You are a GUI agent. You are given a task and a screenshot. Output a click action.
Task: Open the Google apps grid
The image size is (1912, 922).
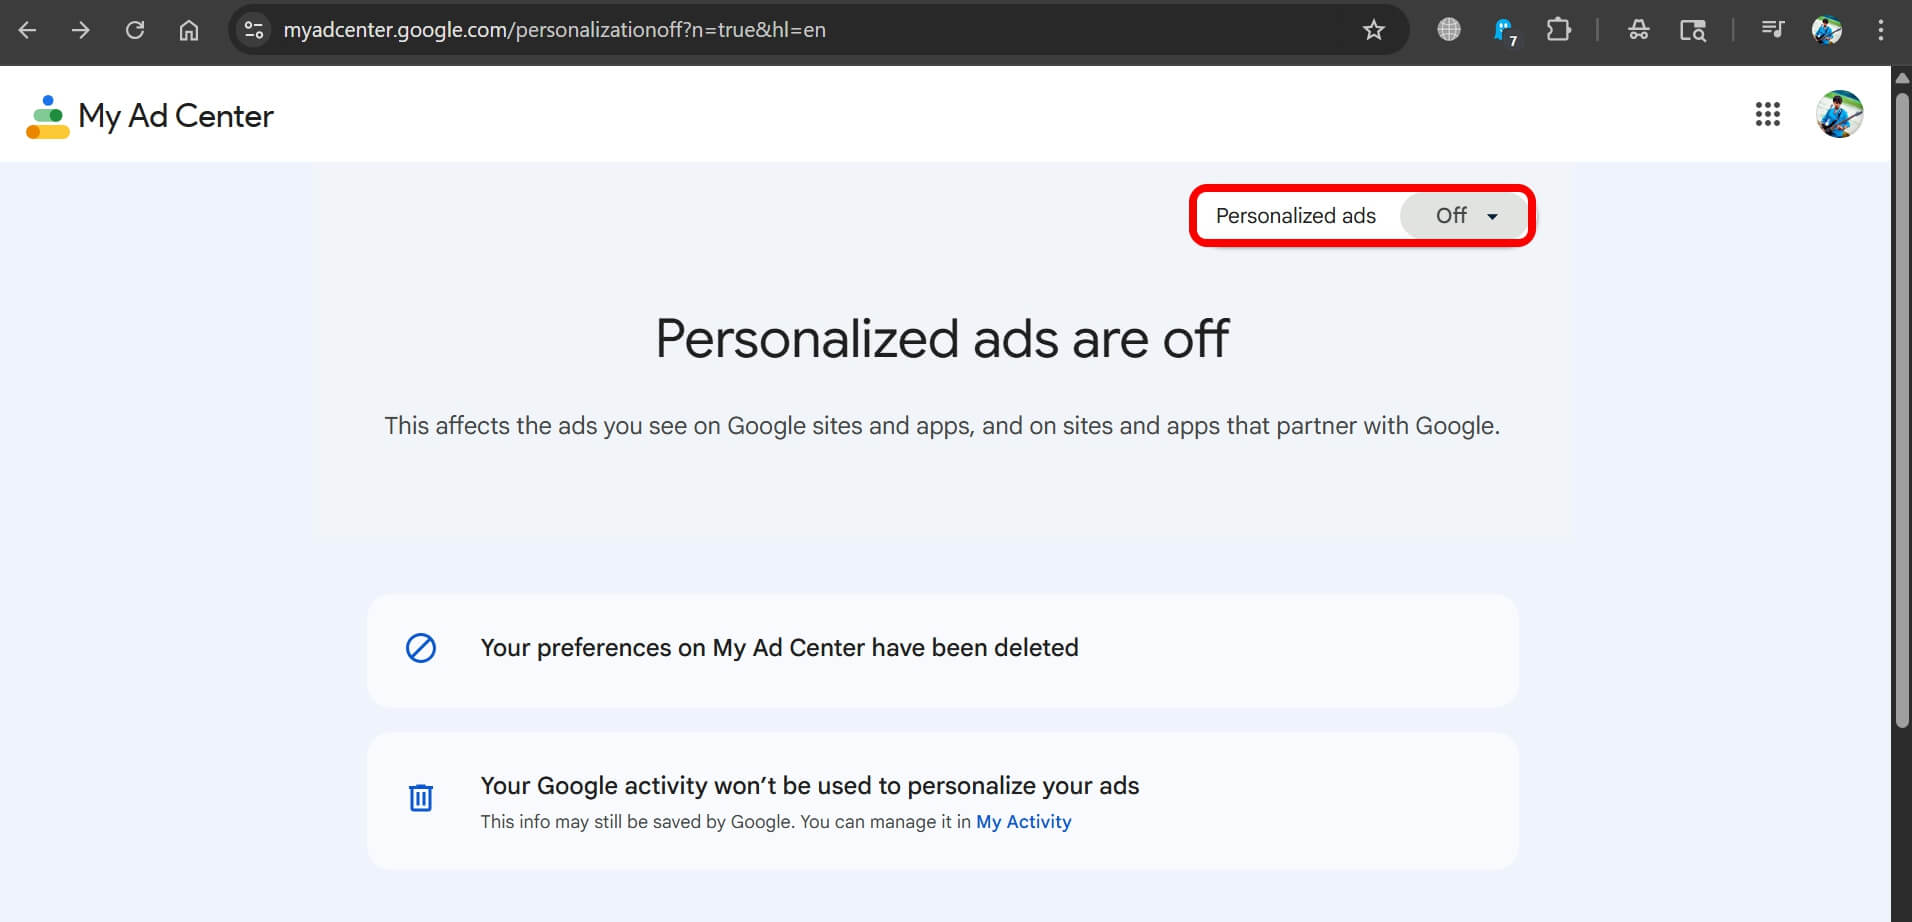click(x=1767, y=114)
